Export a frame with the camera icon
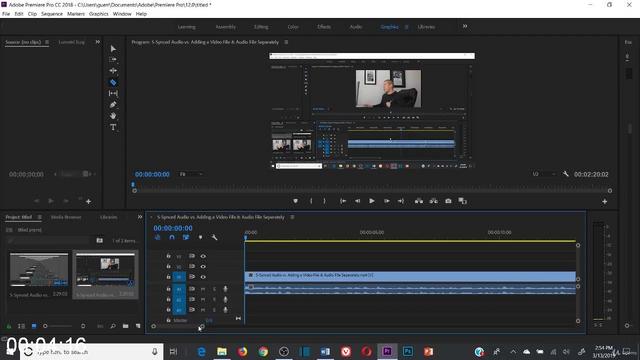This screenshot has height=360, width=640. [x=448, y=201]
